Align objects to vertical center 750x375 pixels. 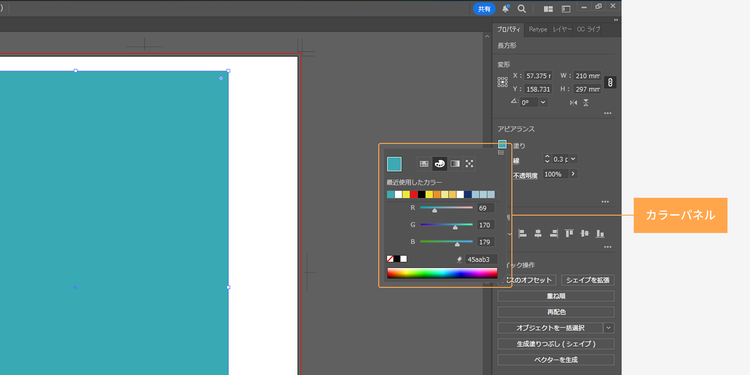tap(585, 233)
